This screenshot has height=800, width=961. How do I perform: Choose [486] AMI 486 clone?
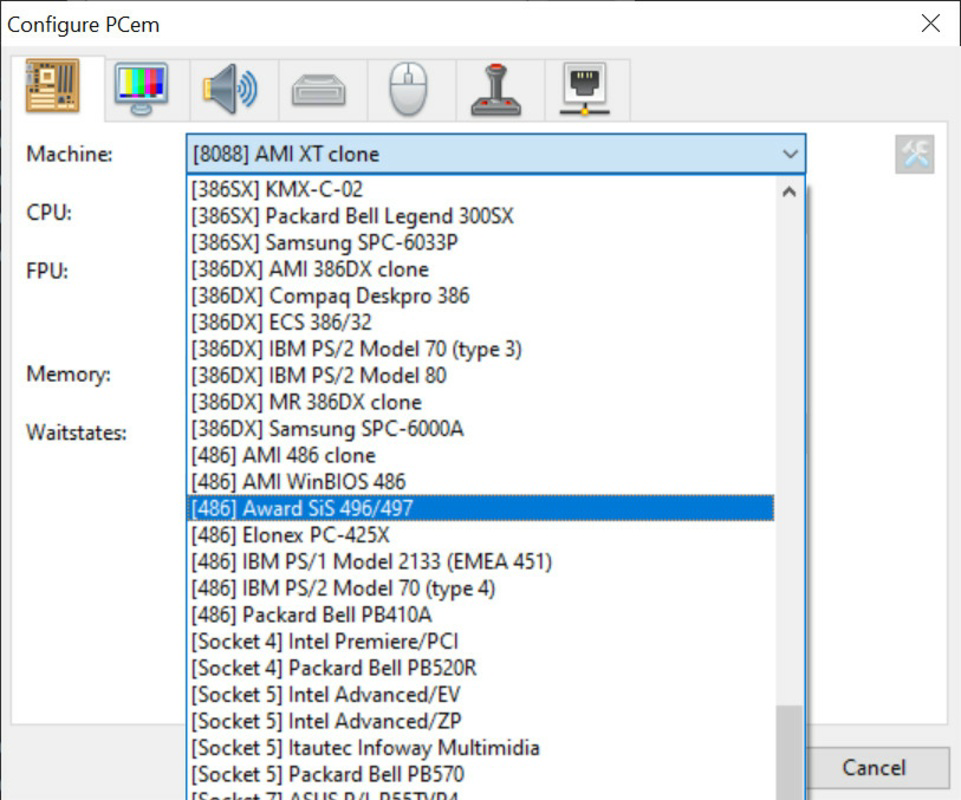[480, 455]
